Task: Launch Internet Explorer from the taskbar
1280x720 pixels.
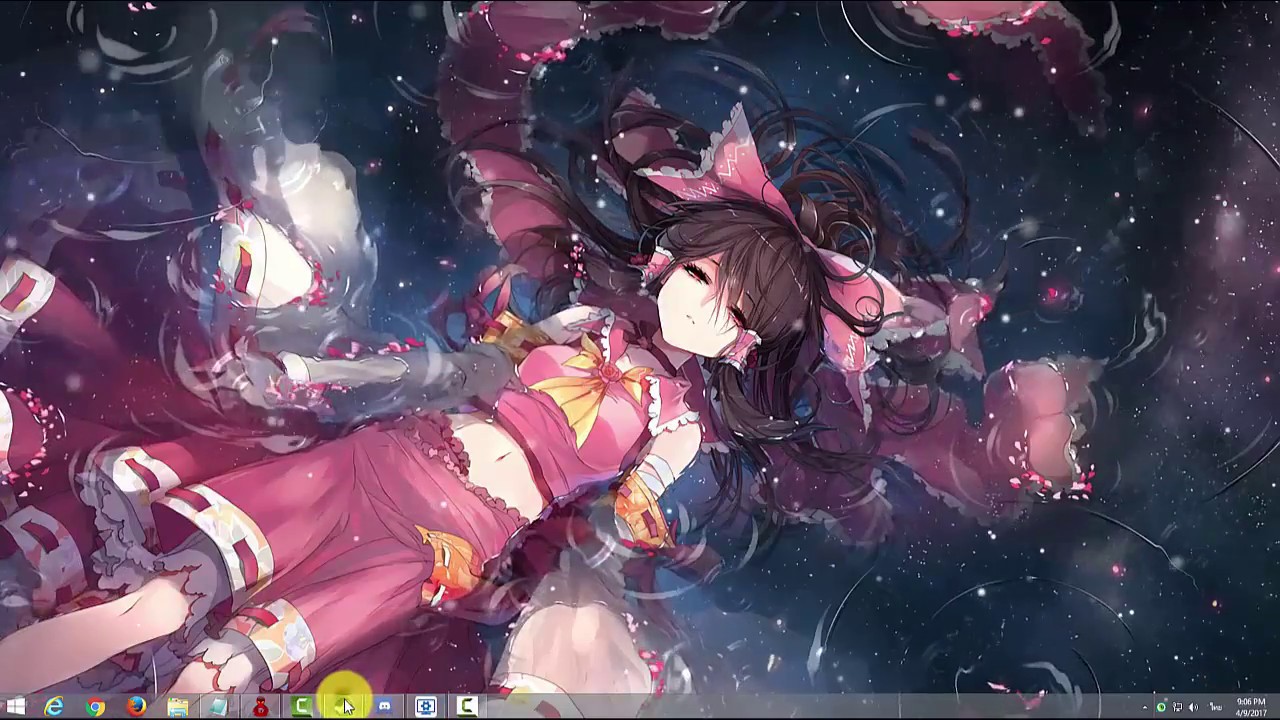Action: coord(54,707)
